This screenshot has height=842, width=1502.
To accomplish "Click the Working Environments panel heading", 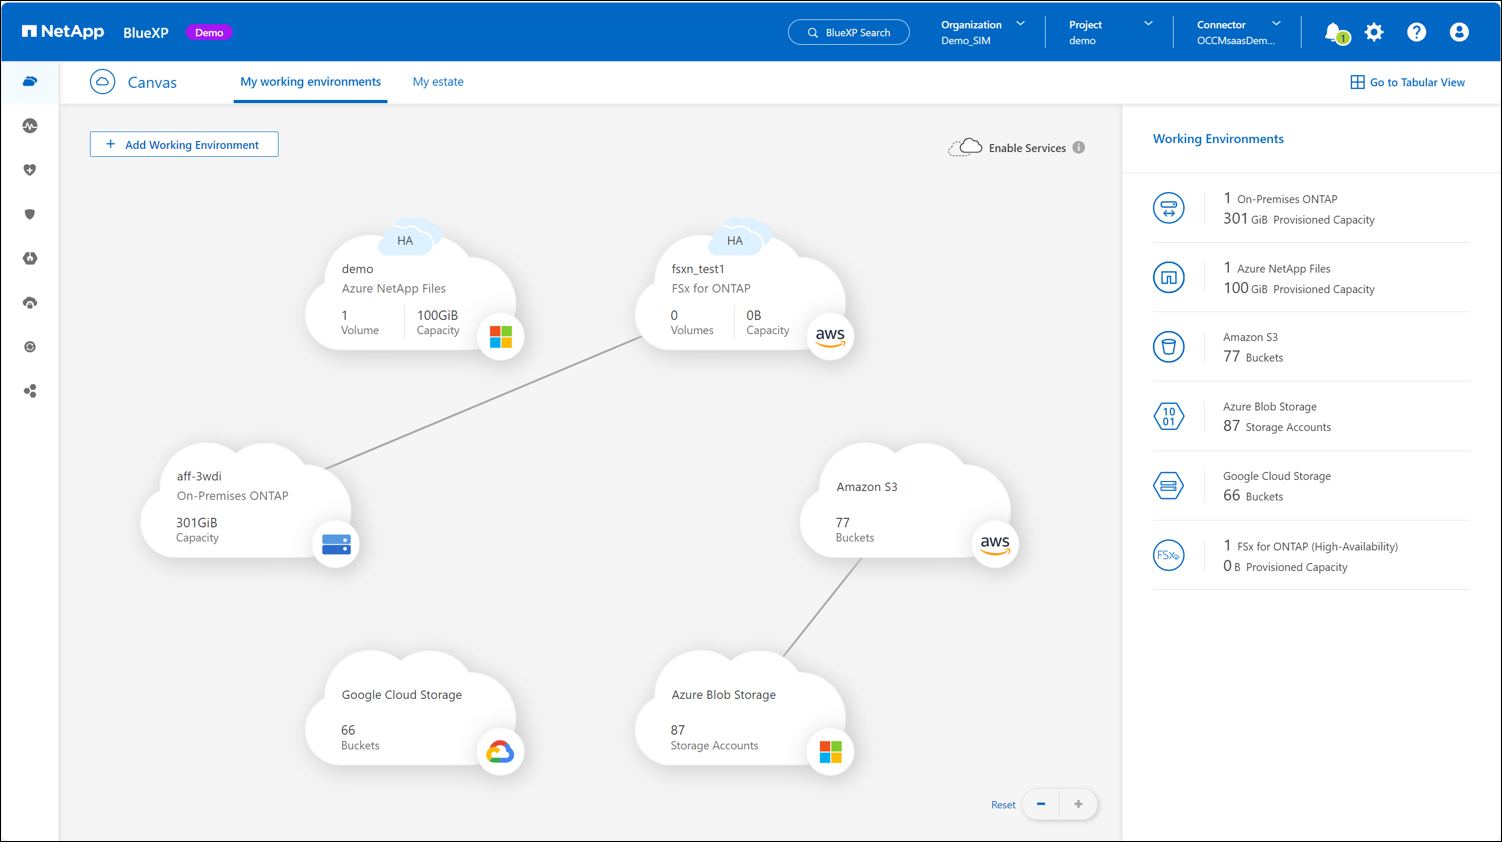I will click(x=1218, y=139).
